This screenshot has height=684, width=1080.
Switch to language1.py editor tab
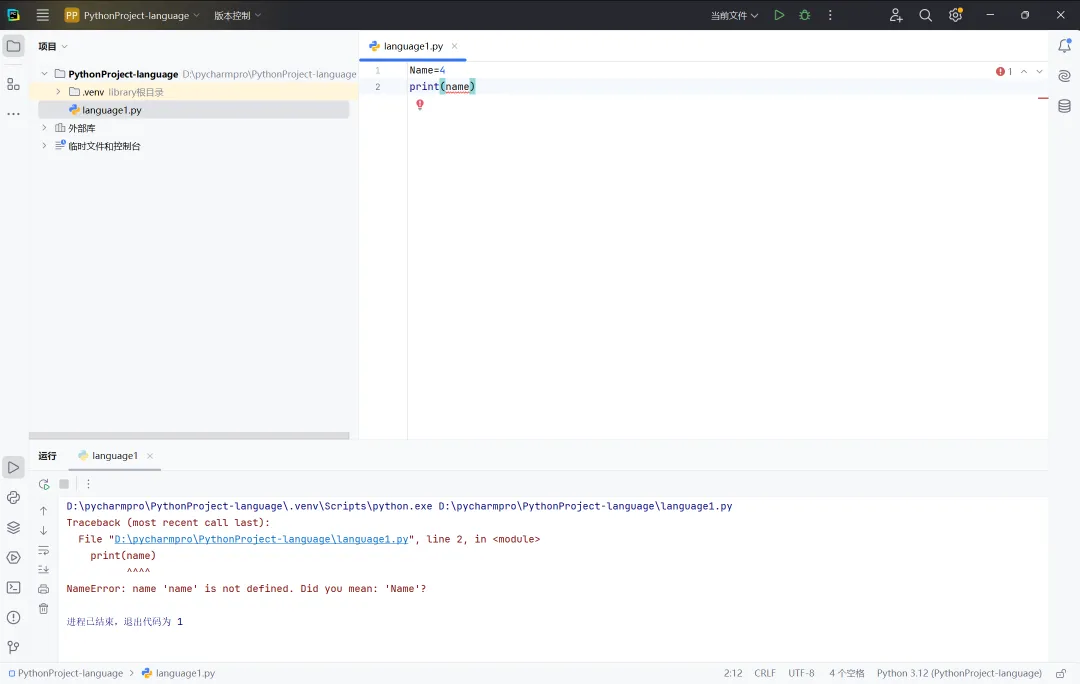413,46
